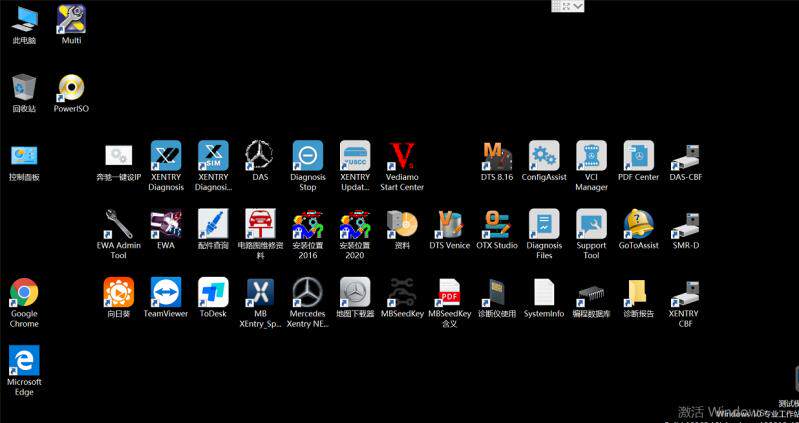Open the SystemInfo file icon
Screen dimensions: 799x423
[544, 293]
